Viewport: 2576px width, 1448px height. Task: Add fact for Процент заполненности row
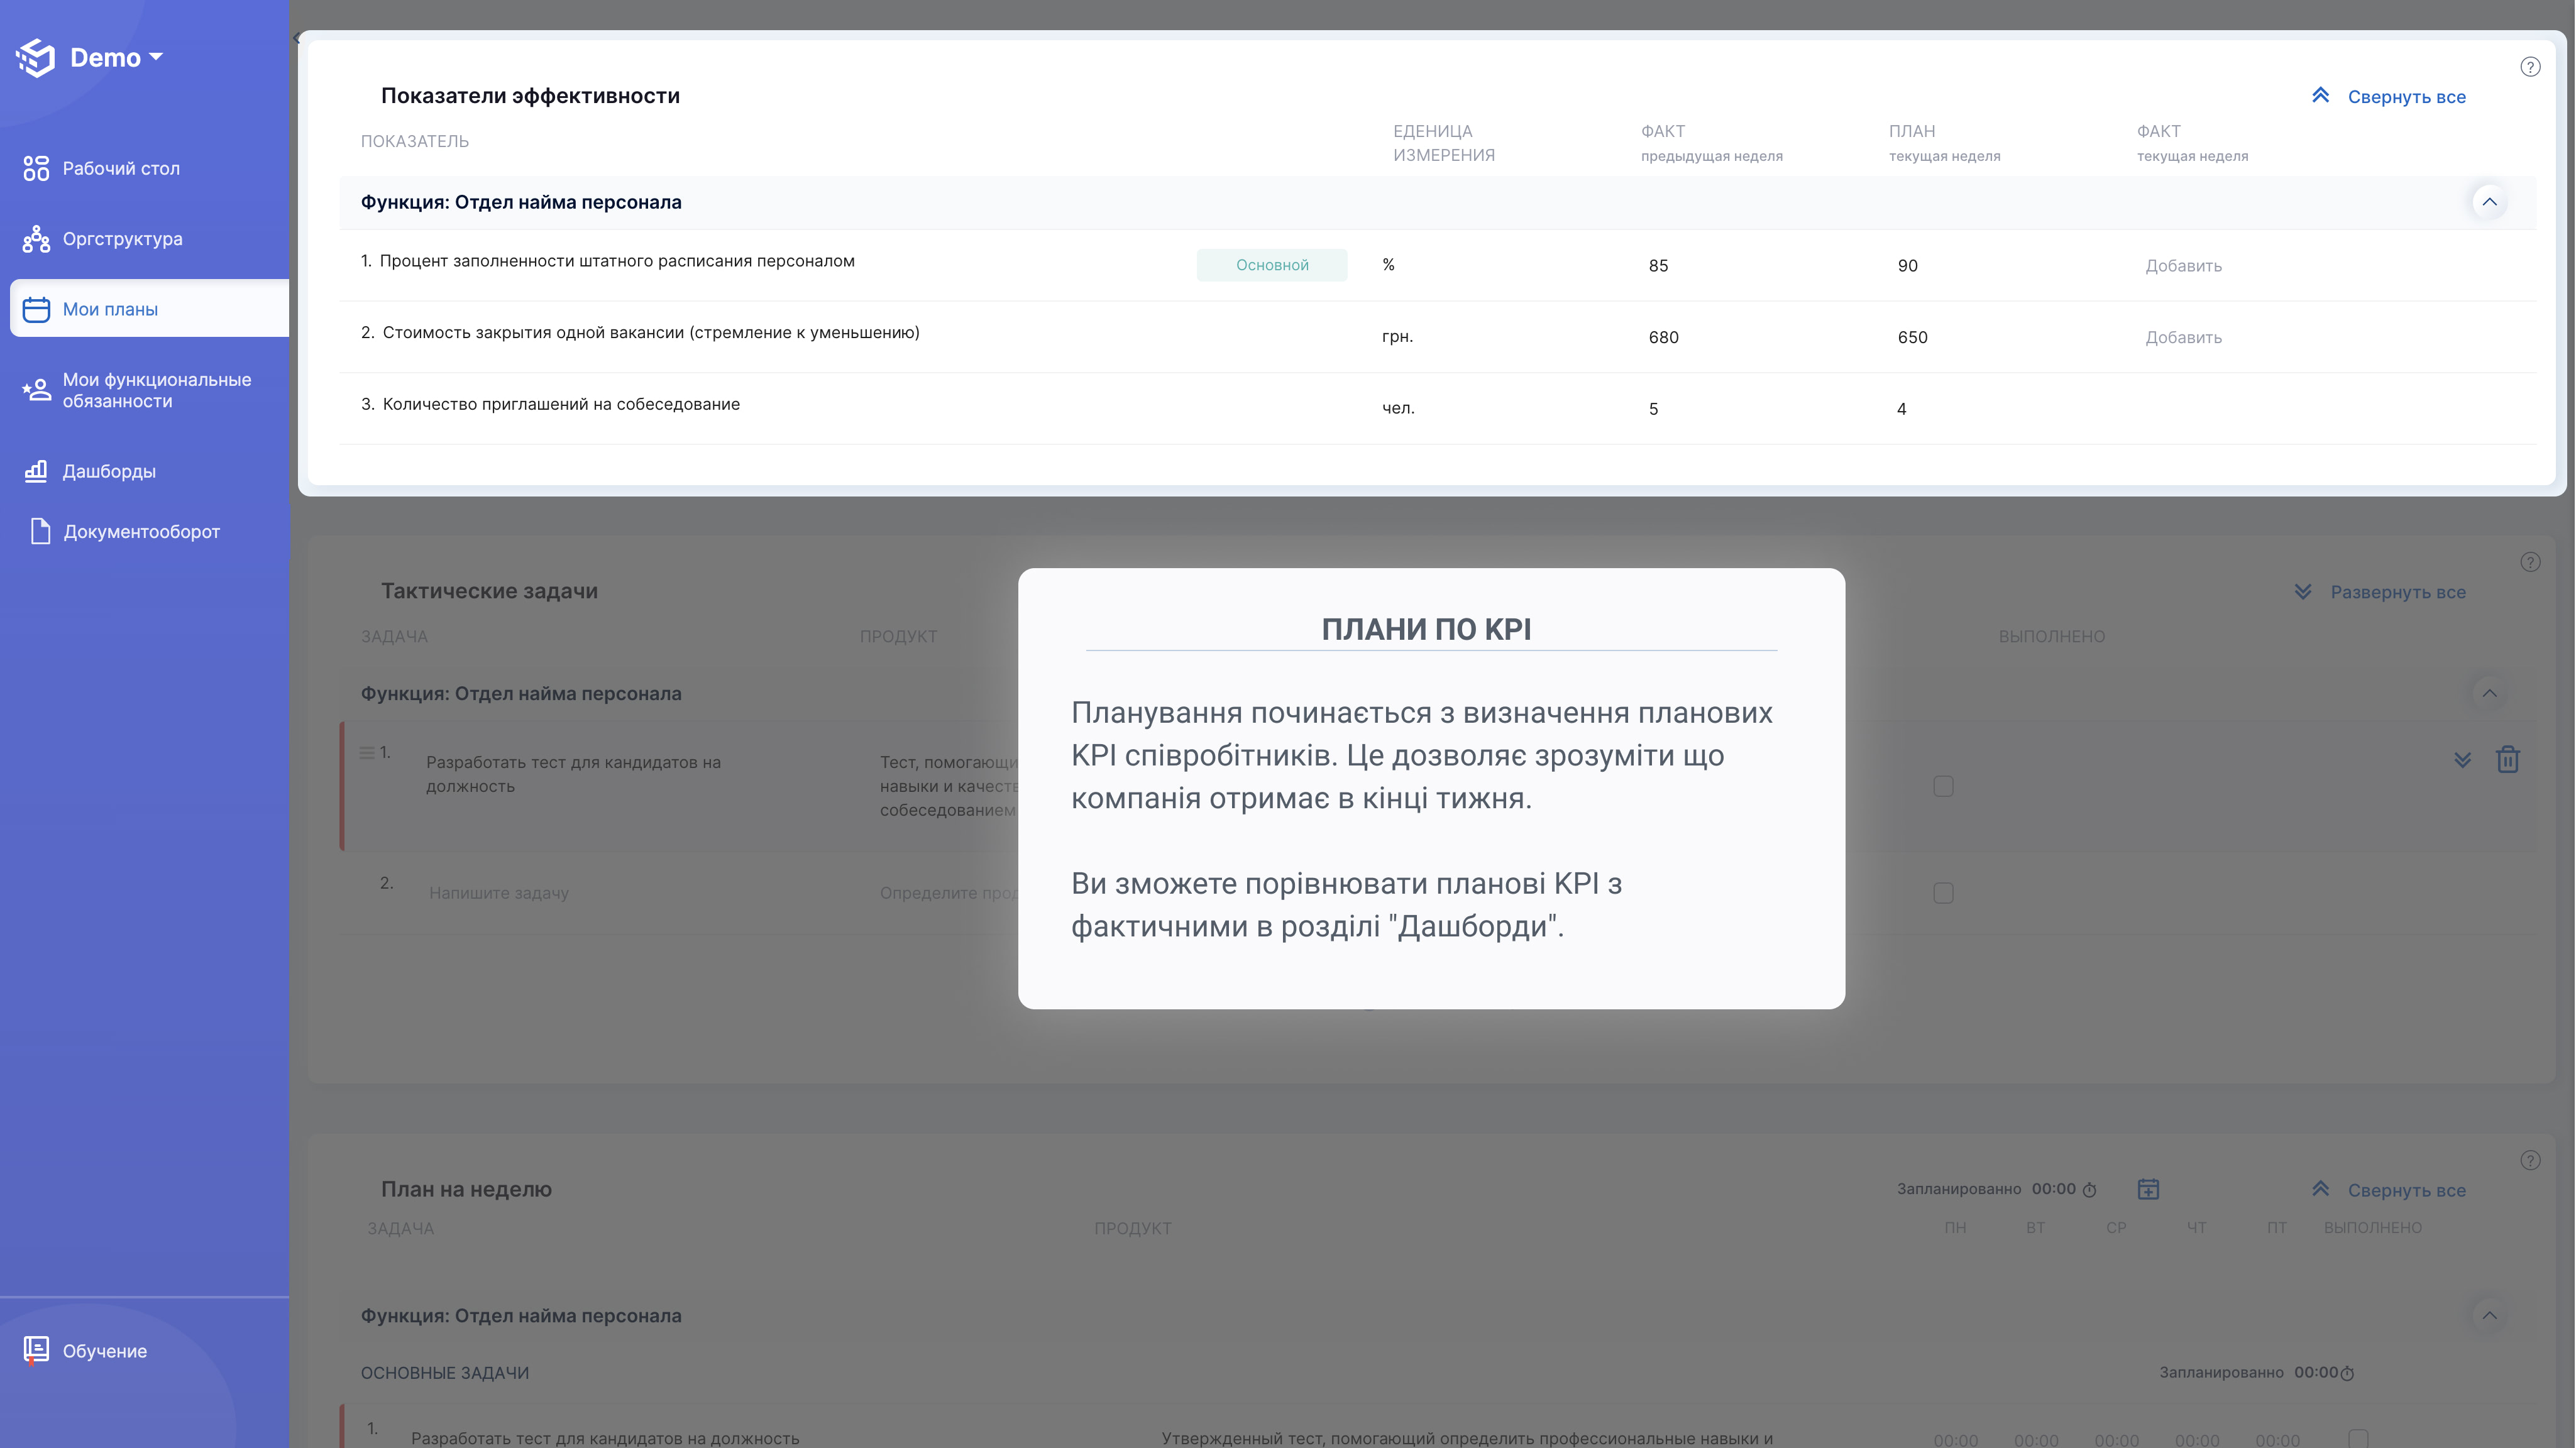tap(2183, 266)
